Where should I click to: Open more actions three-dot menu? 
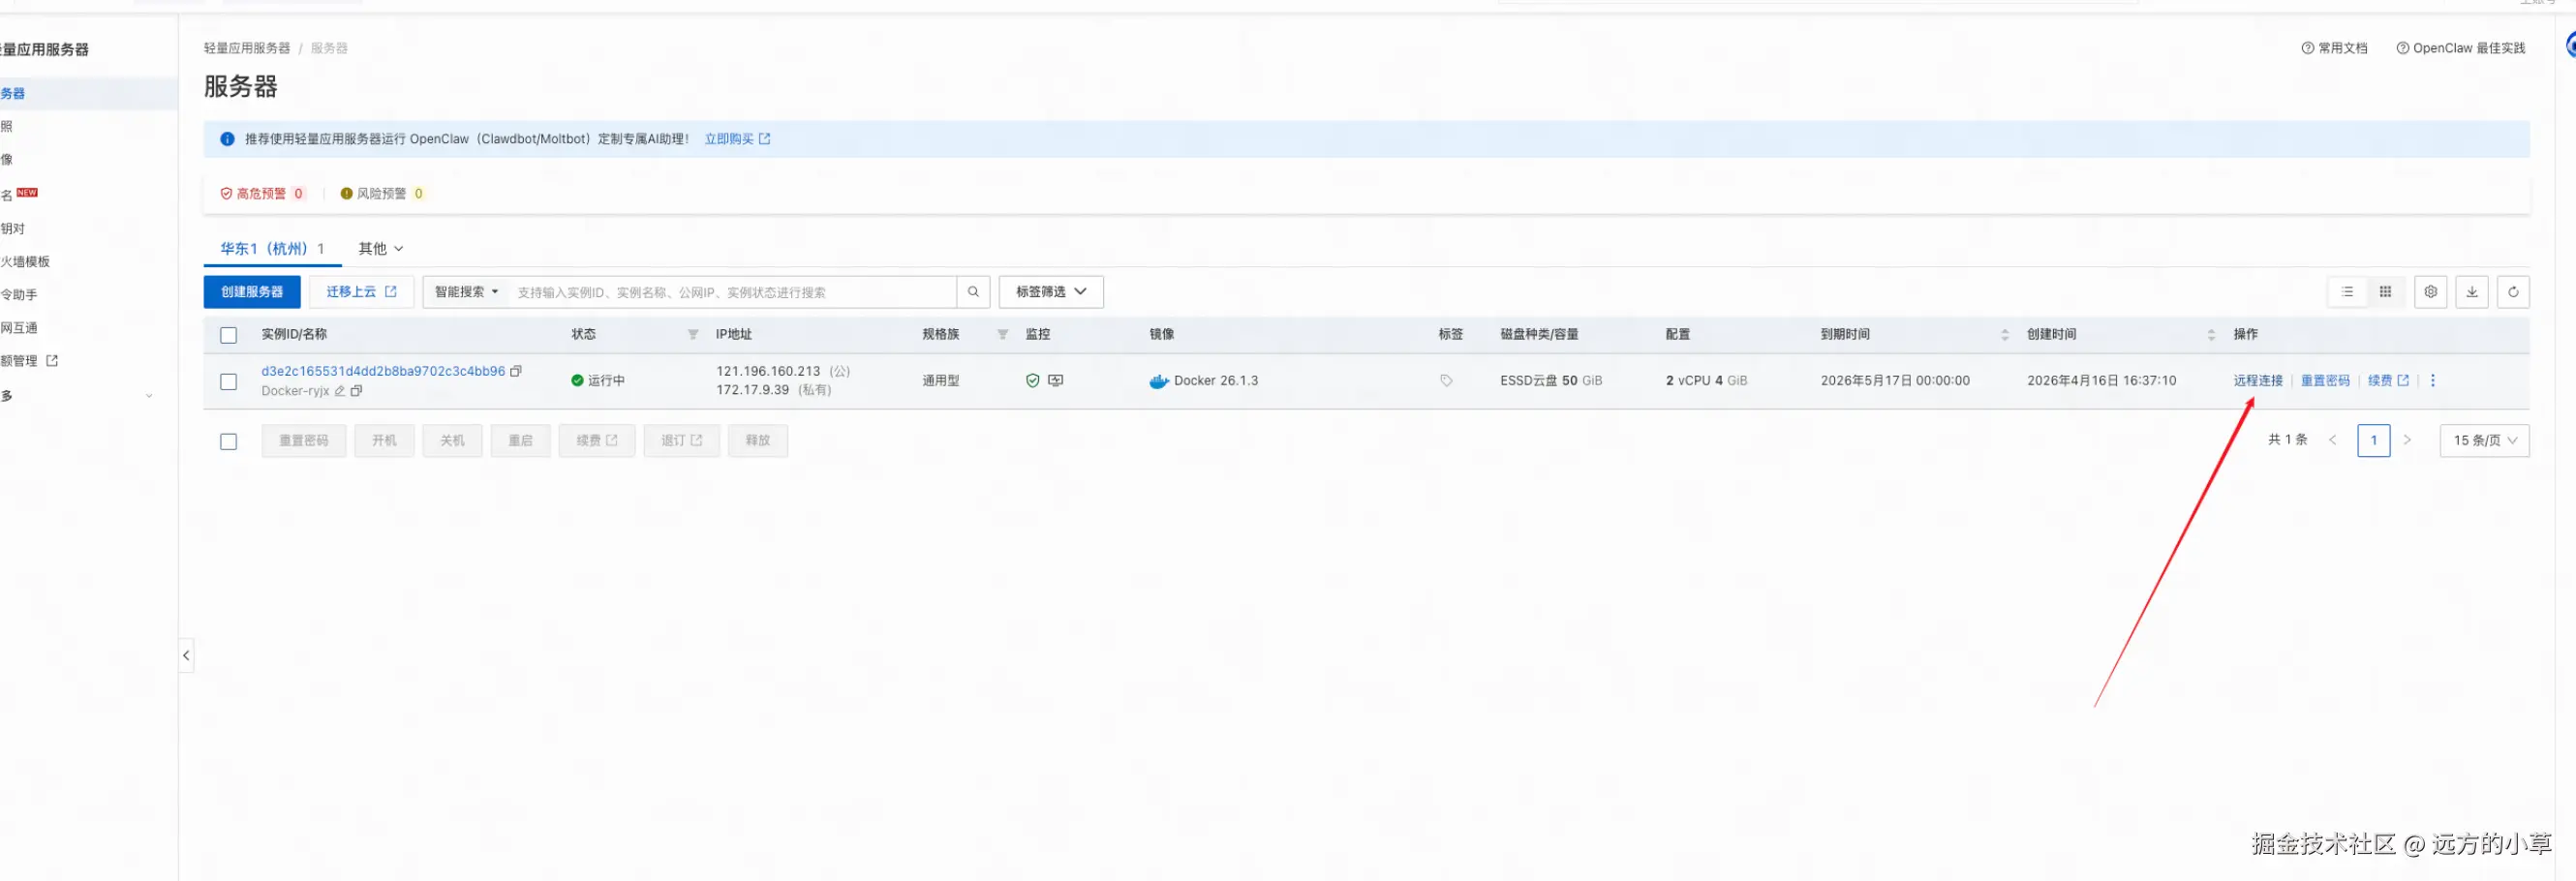2433,381
